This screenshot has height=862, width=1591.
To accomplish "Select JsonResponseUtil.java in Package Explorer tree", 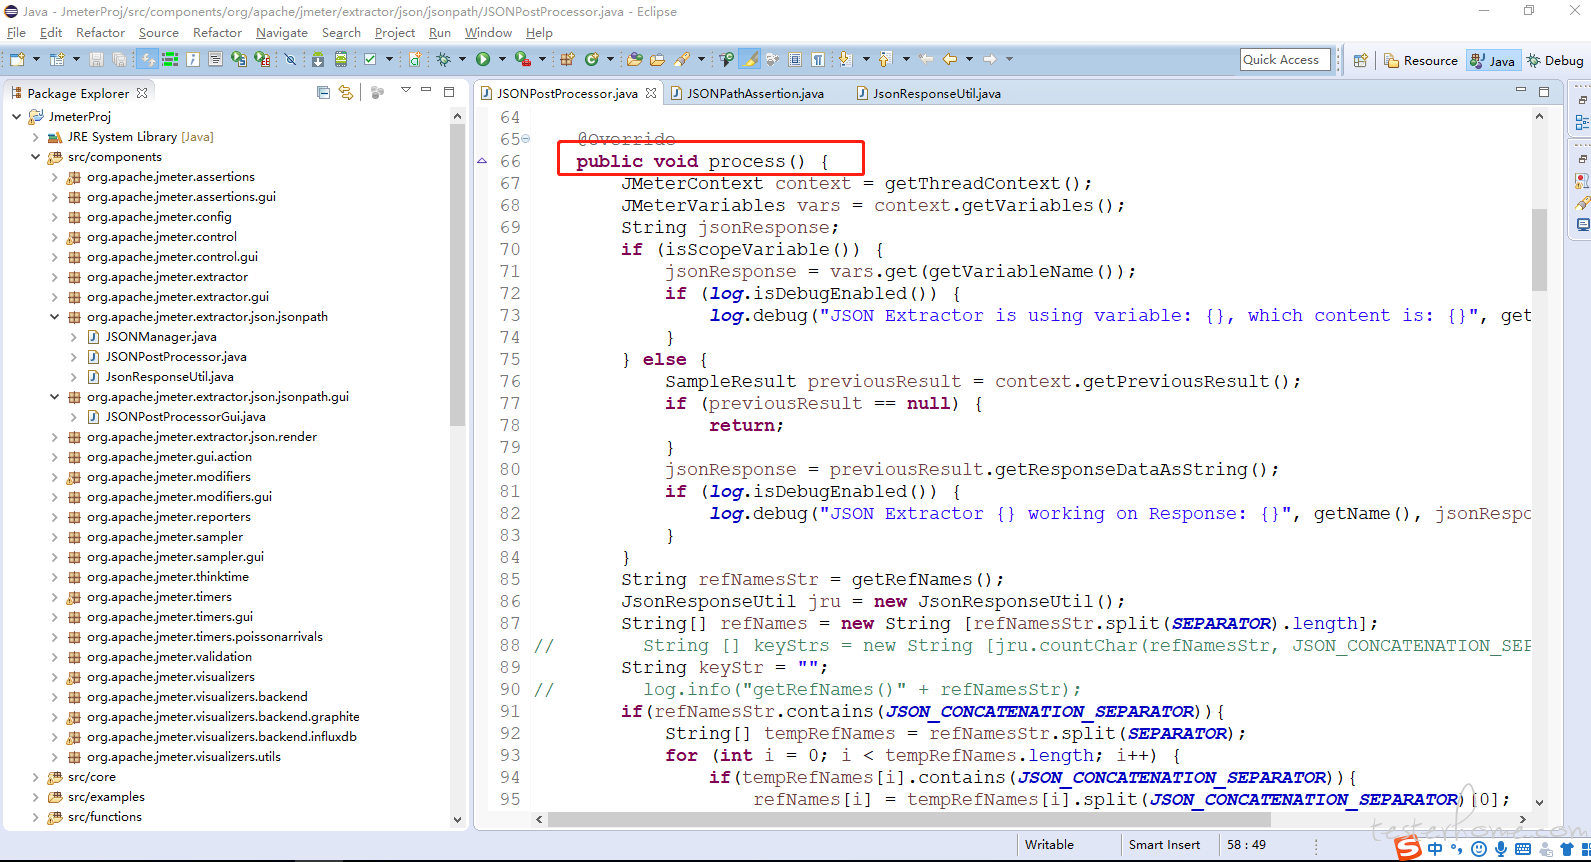I will coord(169,377).
